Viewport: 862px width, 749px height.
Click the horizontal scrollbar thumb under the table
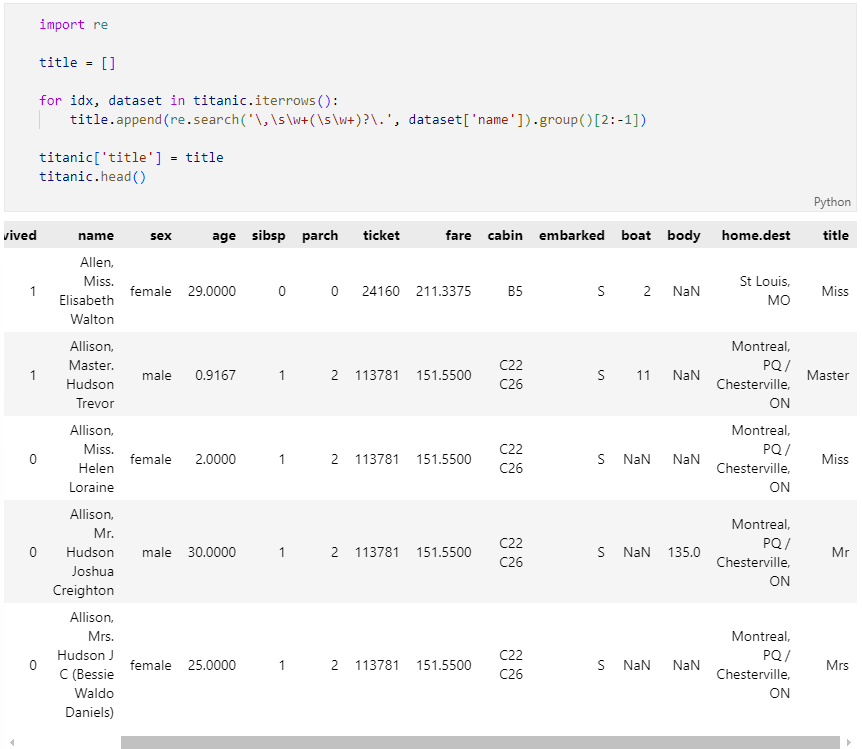[480, 742]
